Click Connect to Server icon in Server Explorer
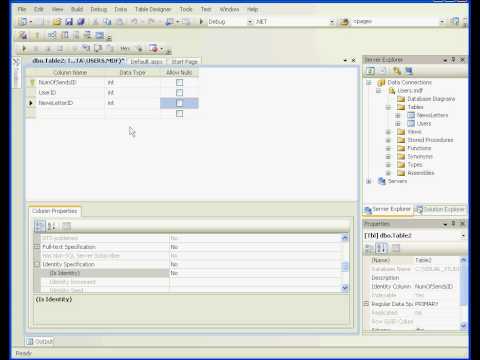The image size is (480, 360). 409,71
